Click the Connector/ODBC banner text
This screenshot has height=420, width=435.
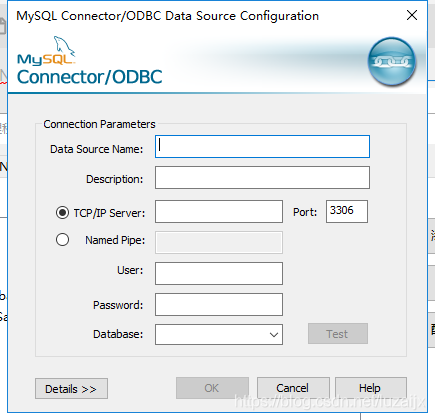tap(90, 77)
